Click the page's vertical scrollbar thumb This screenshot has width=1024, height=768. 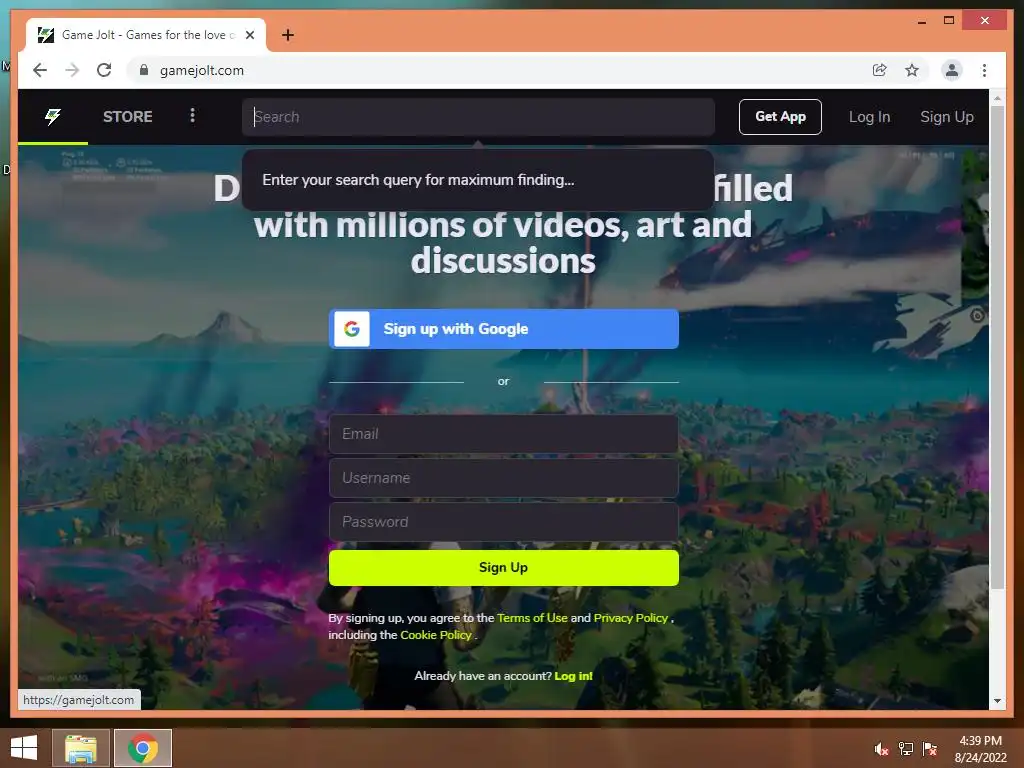point(997,347)
